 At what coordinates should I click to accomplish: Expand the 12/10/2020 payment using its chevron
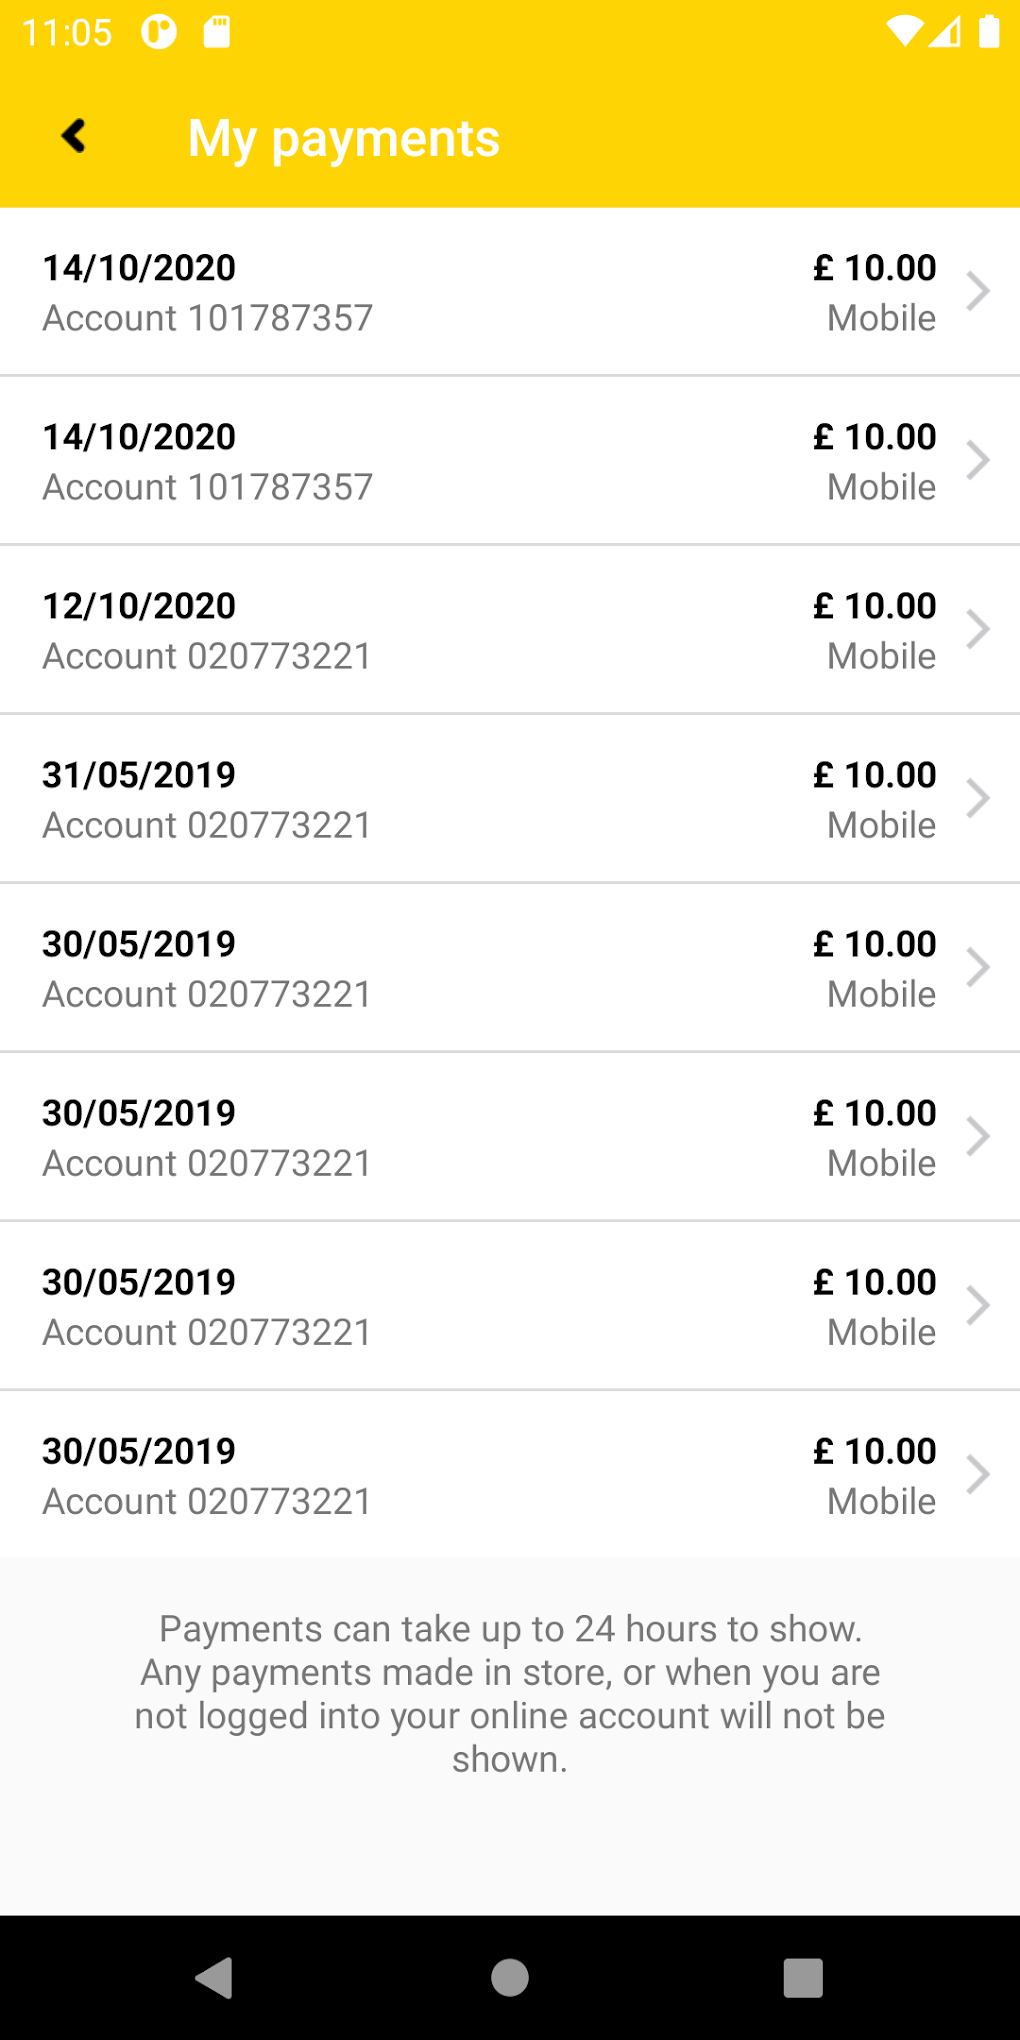[x=978, y=630]
